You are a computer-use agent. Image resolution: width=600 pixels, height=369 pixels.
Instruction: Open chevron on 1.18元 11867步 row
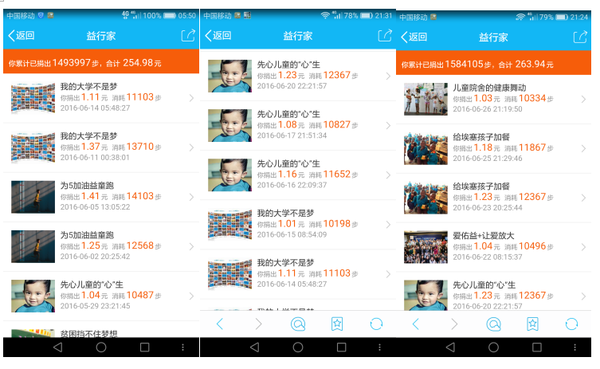[x=584, y=149]
